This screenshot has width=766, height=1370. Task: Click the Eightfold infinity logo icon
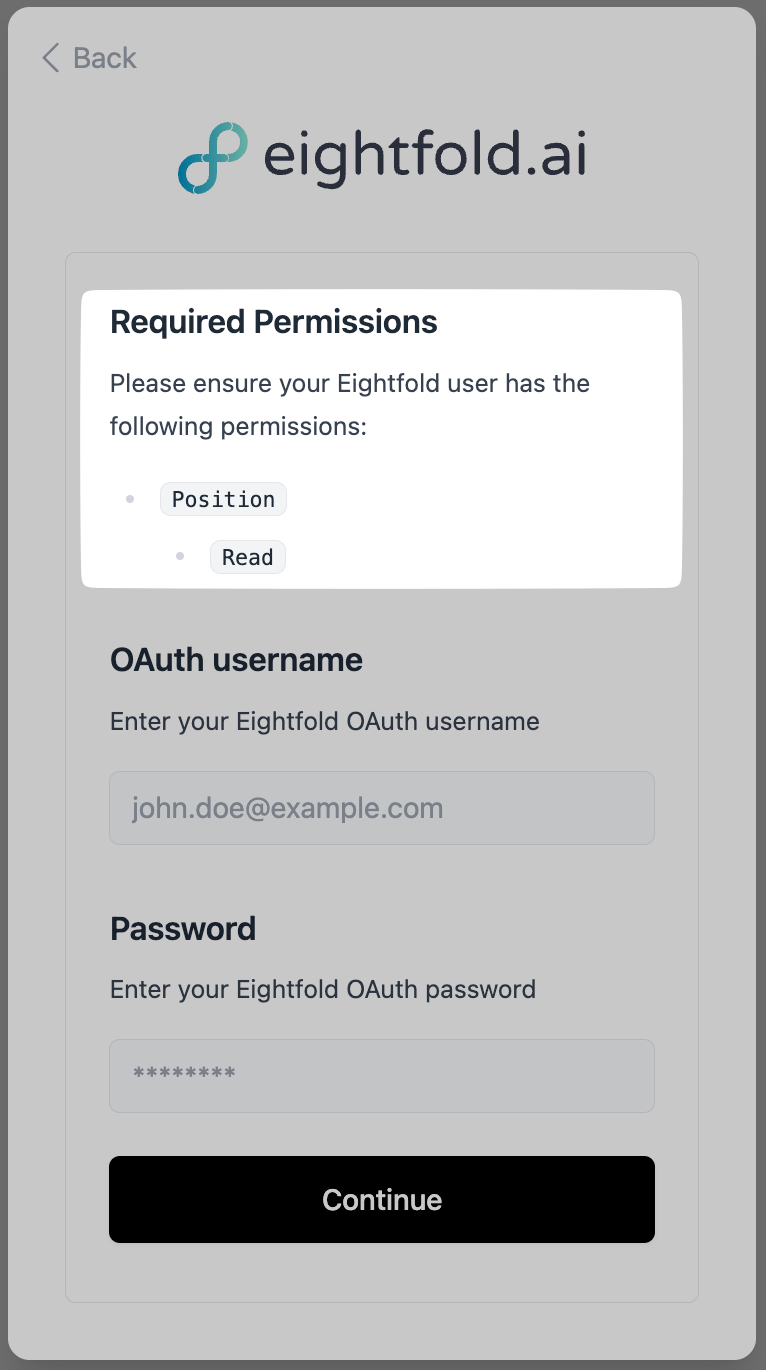(212, 157)
